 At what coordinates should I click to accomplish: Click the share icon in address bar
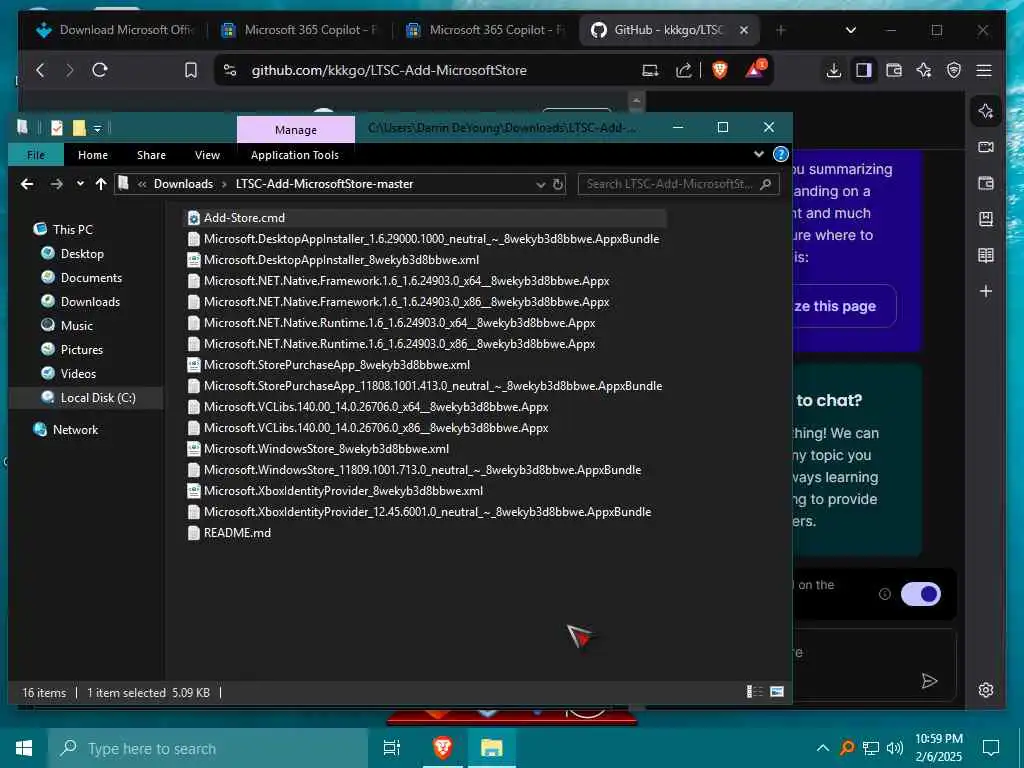[684, 70]
